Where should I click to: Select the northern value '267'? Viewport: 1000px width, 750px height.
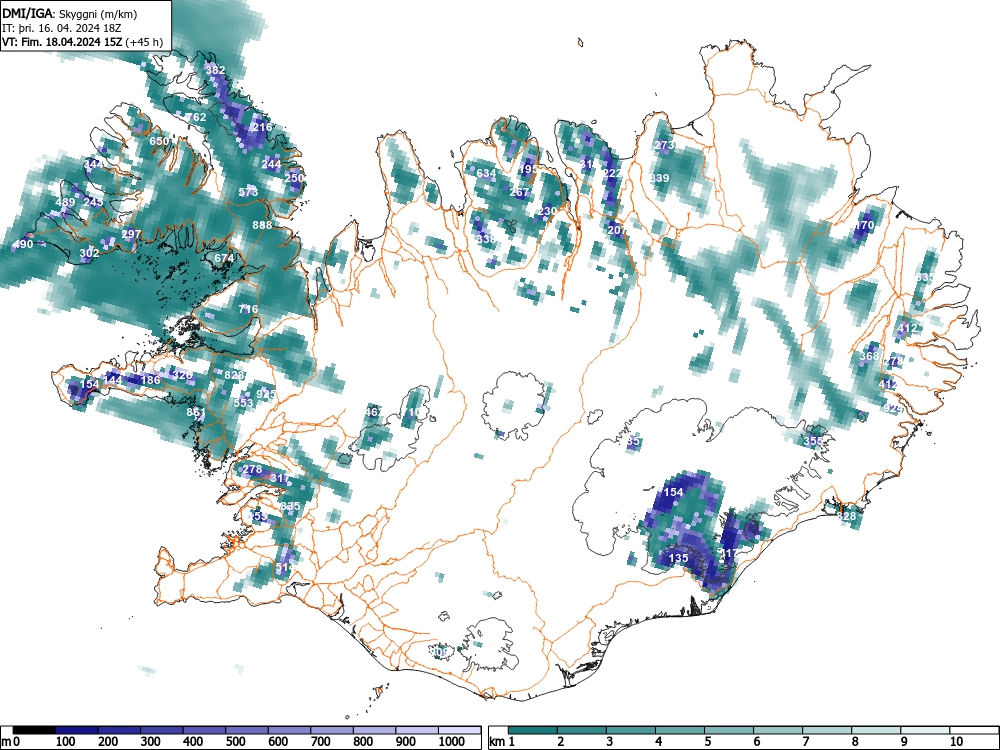pos(519,192)
